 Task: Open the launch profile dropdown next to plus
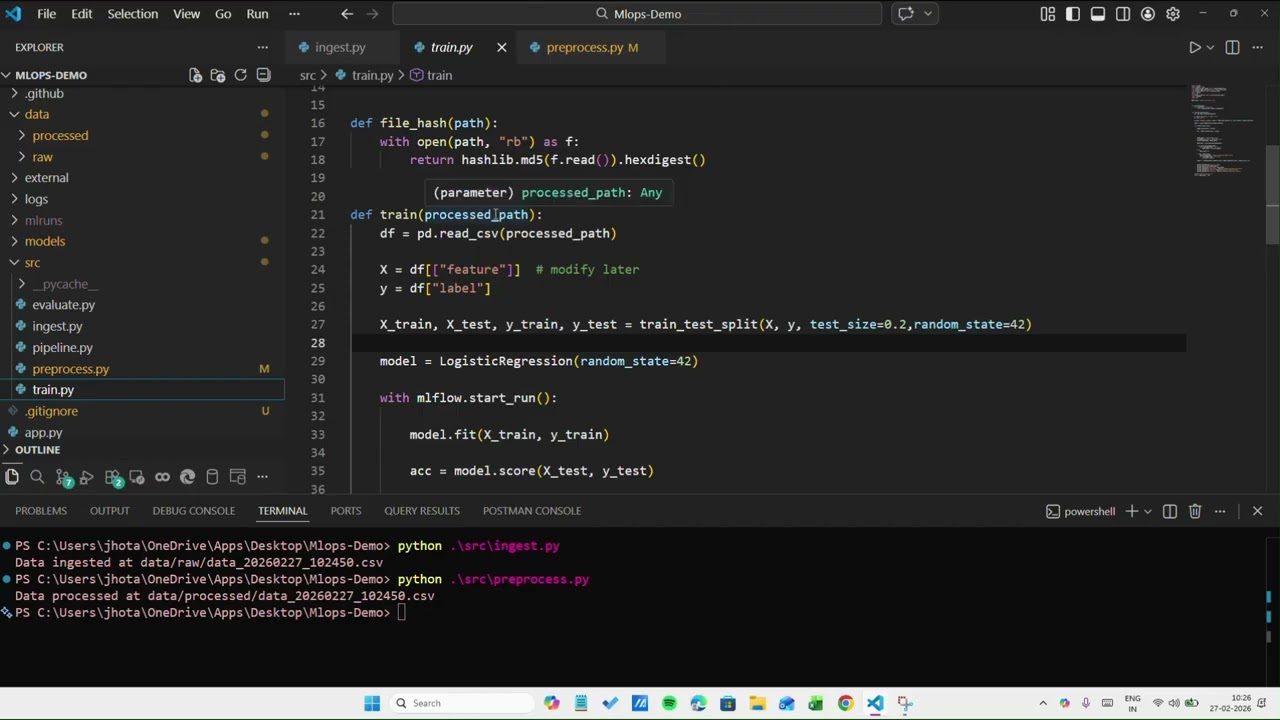pos(1147,511)
